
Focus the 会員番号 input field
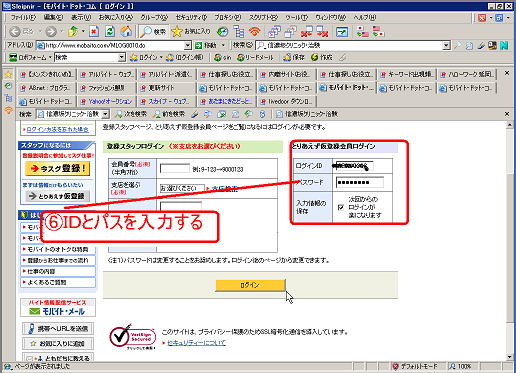coord(175,168)
